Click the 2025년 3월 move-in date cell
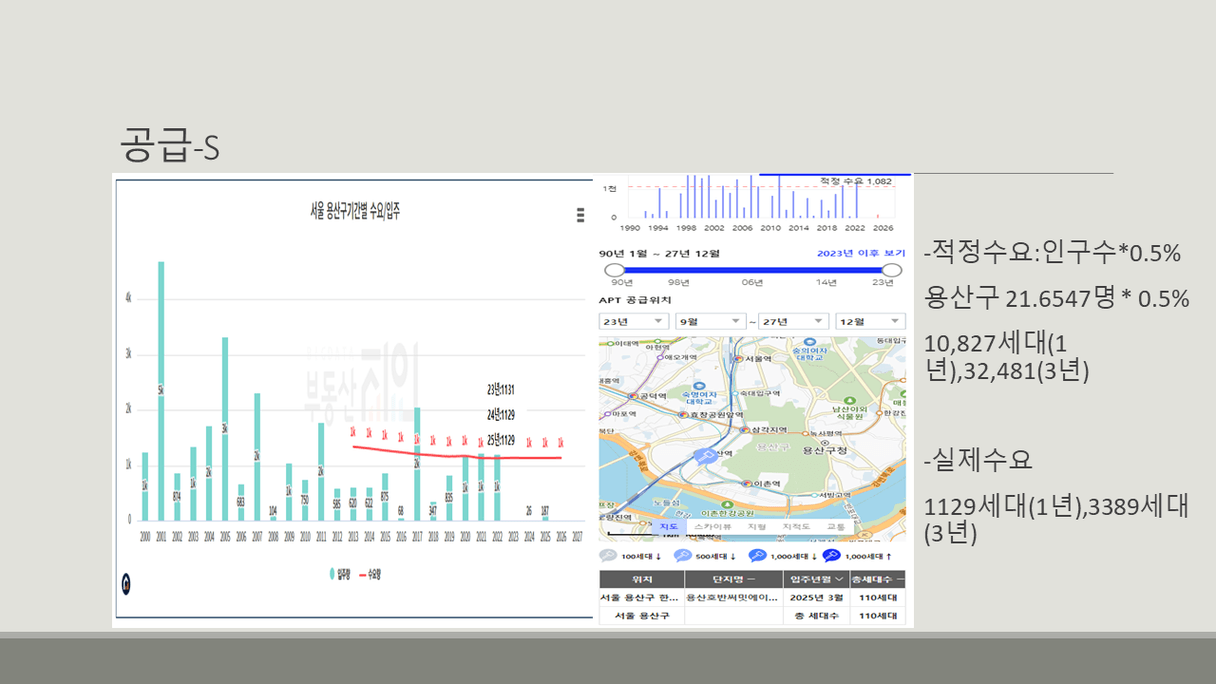 (815, 597)
